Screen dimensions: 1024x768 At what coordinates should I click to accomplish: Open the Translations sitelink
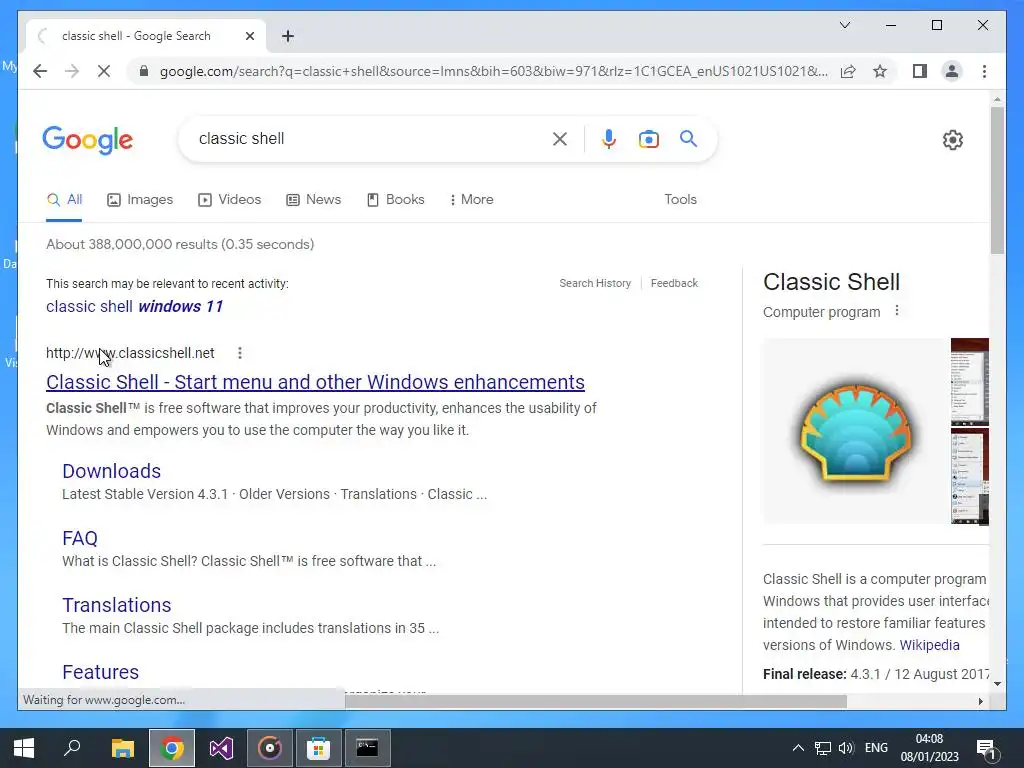pyautogui.click(x=117, y=605)
